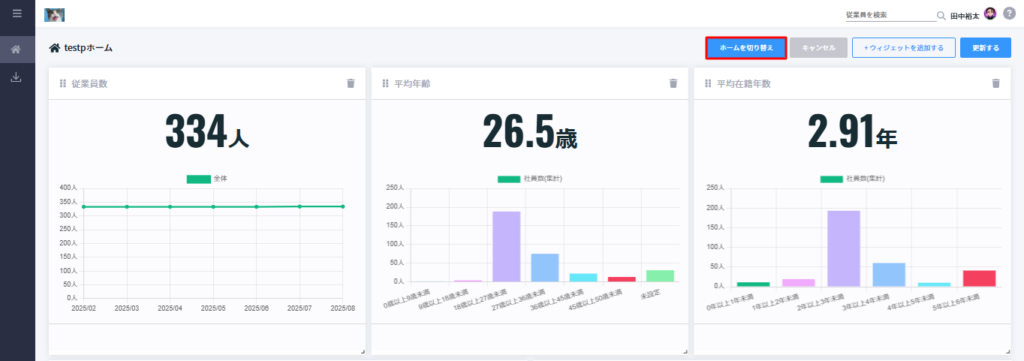Image resolution: width=1024 pixels, height=361 pixels.
Task: Open the download icon in the sidebar
Action: click(17, 77)
